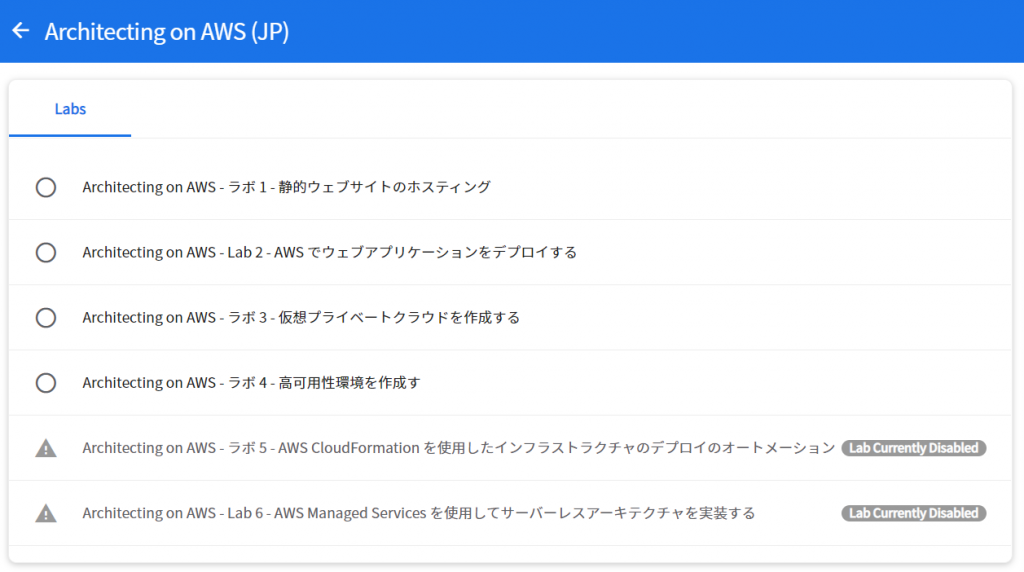
Task: Select the radio circle for ラボ 3
Action: pos(46,318)
